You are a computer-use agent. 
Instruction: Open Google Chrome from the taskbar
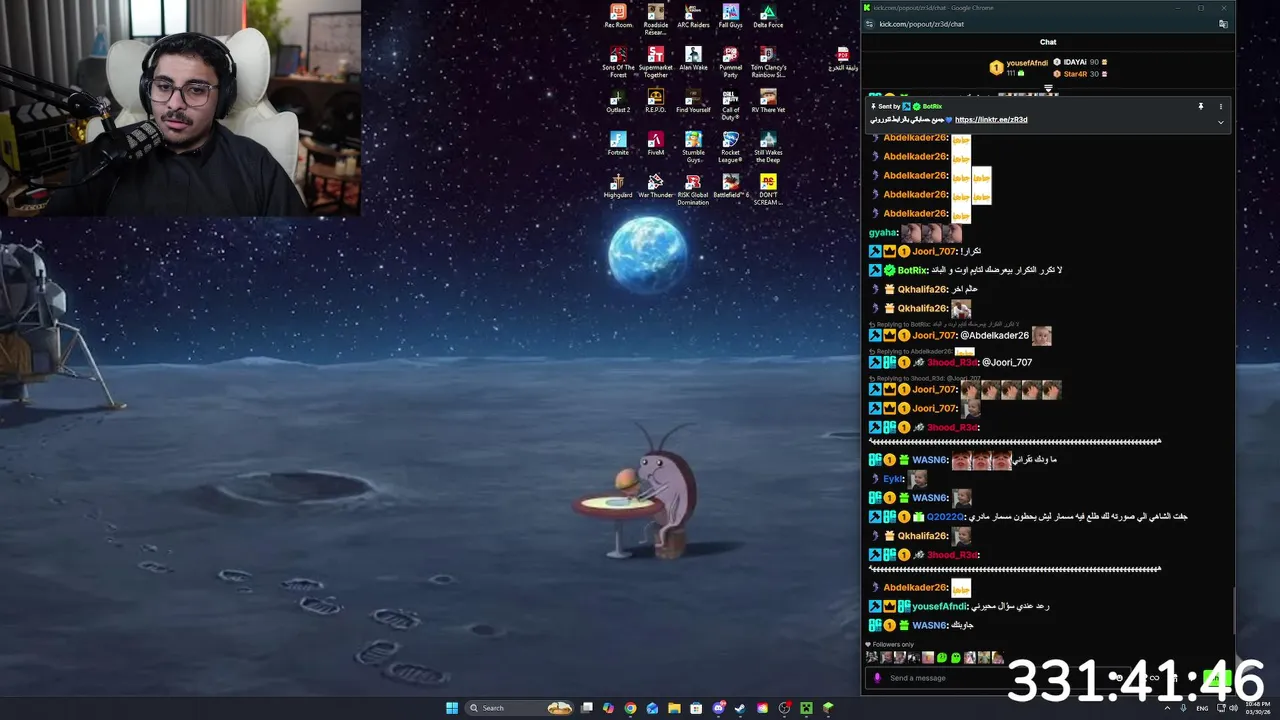tap(630, 708)
